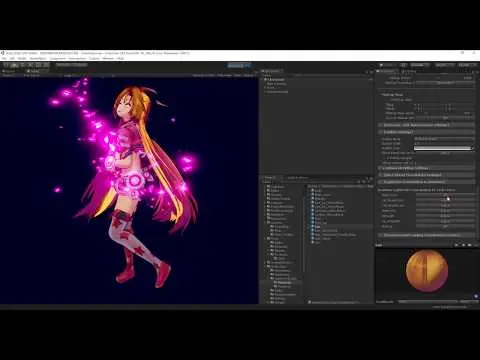The height and width of the screenshot is (360, 480).
Task: Switch to the Project tab
Action: coord(269,178)
